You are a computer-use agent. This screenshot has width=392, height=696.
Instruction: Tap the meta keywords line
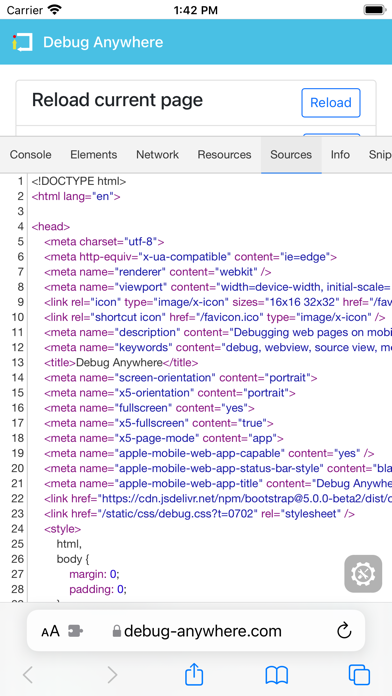click(218, 347)
